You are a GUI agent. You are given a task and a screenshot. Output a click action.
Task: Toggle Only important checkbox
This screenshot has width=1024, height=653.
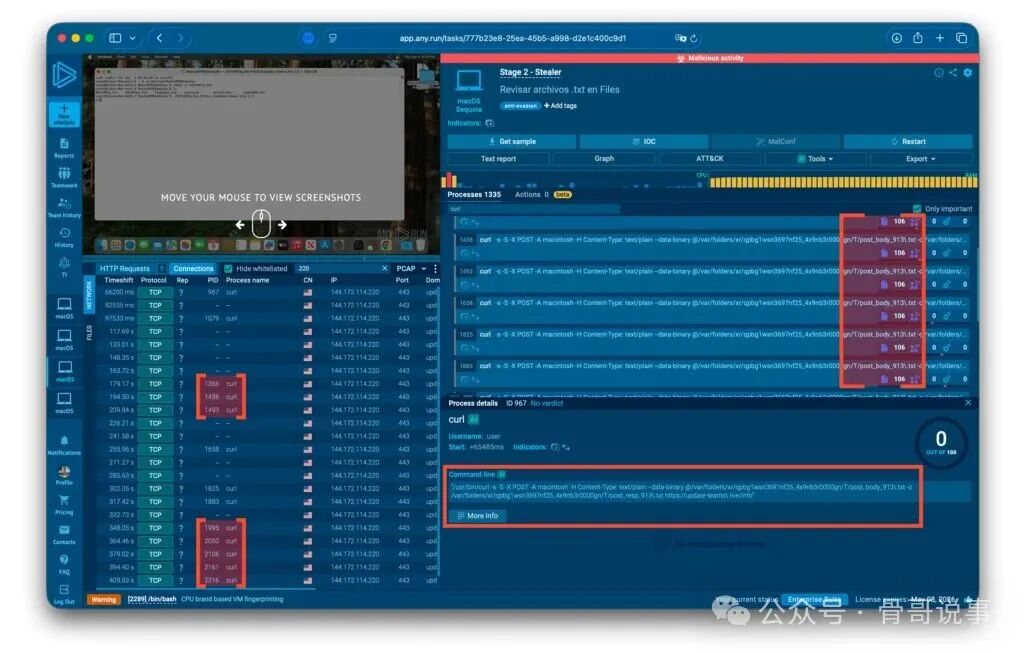tap(917, 208)
